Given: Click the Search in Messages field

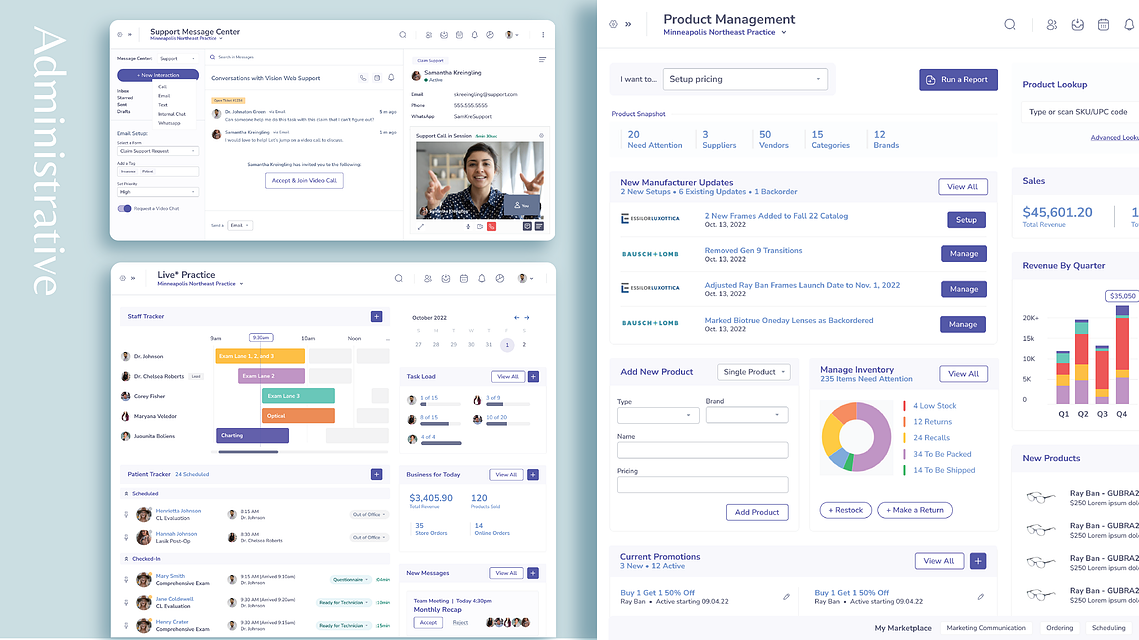Looking at the screenshot, I should [303, 57].
